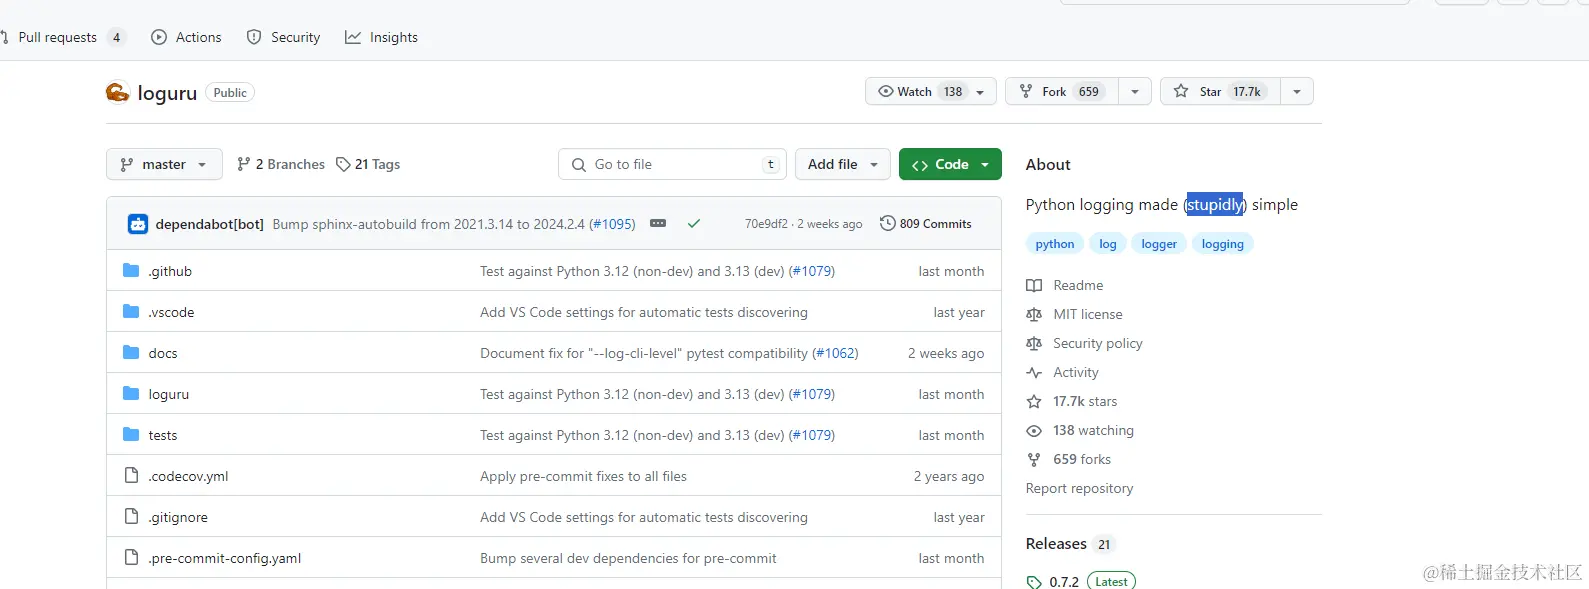Expand the commit message ellipsis button
1589x589 pixels.
tap(658, 224)
